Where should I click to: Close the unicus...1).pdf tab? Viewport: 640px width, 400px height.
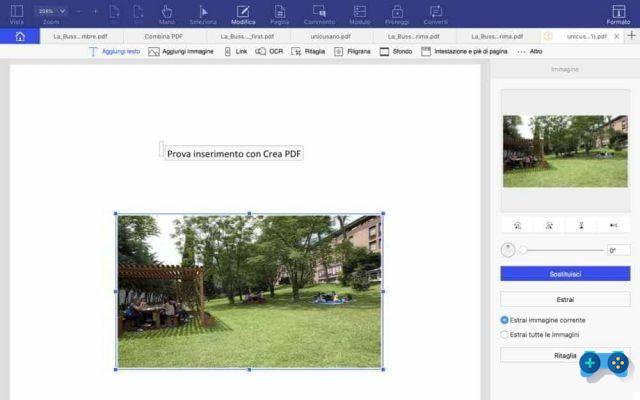[x=617, y=36]
